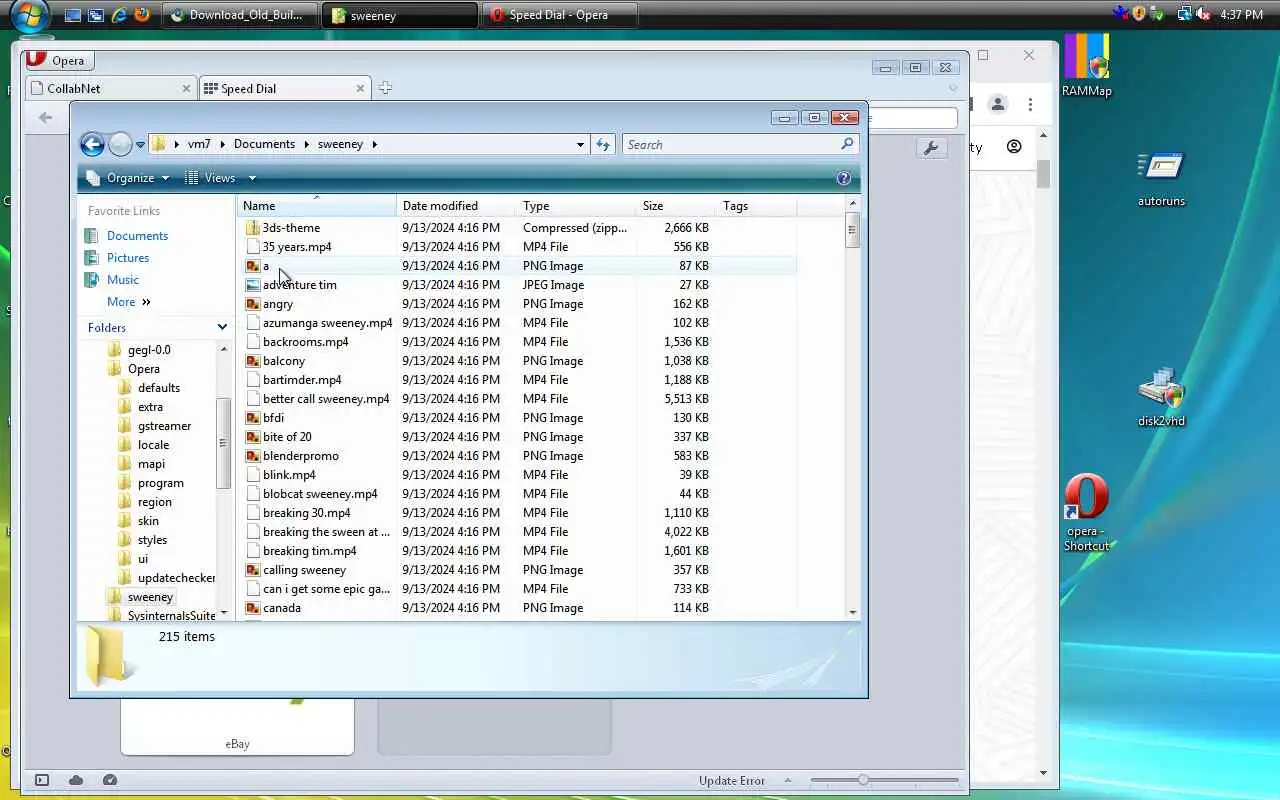This screenshot has width=1280, height=800.
Task: Click Opera Link cloud icon
Action: coord(76,780)
